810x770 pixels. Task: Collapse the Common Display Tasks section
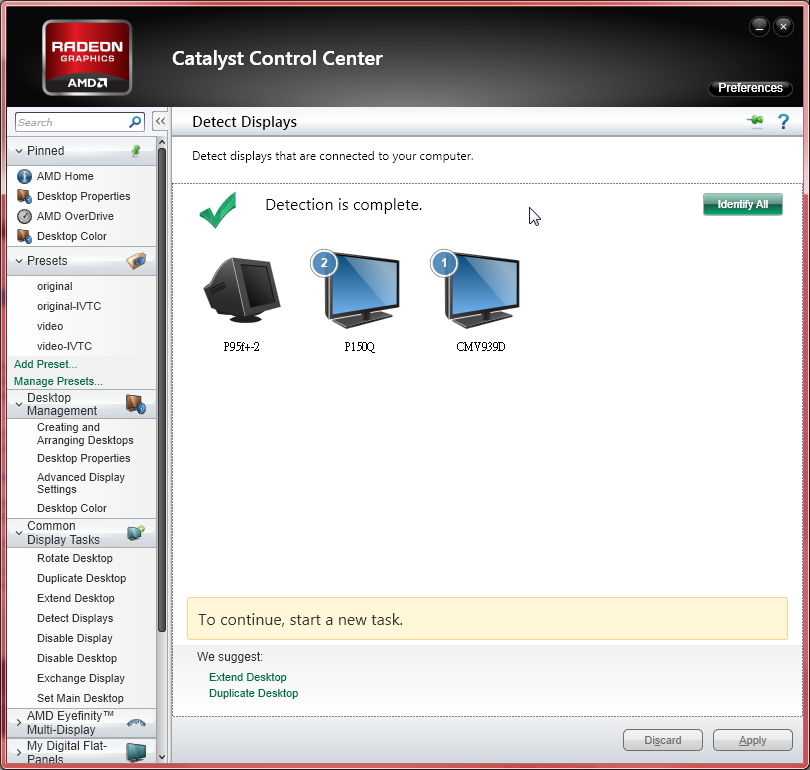(19, 532)
